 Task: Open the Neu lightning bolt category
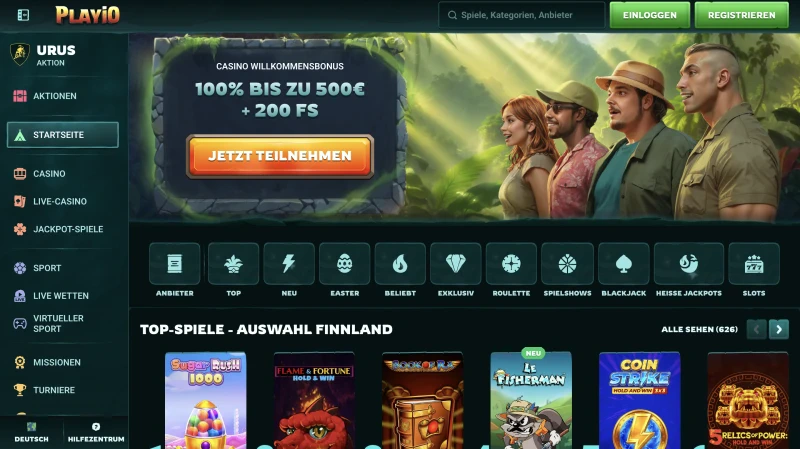289,264
